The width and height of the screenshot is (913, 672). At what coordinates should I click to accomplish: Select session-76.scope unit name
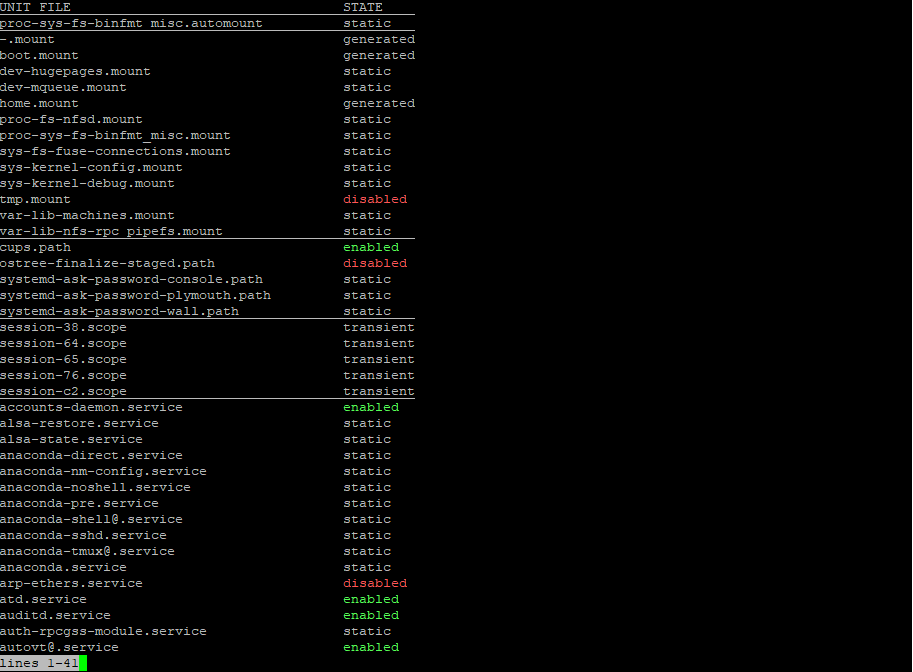[63, 376]
